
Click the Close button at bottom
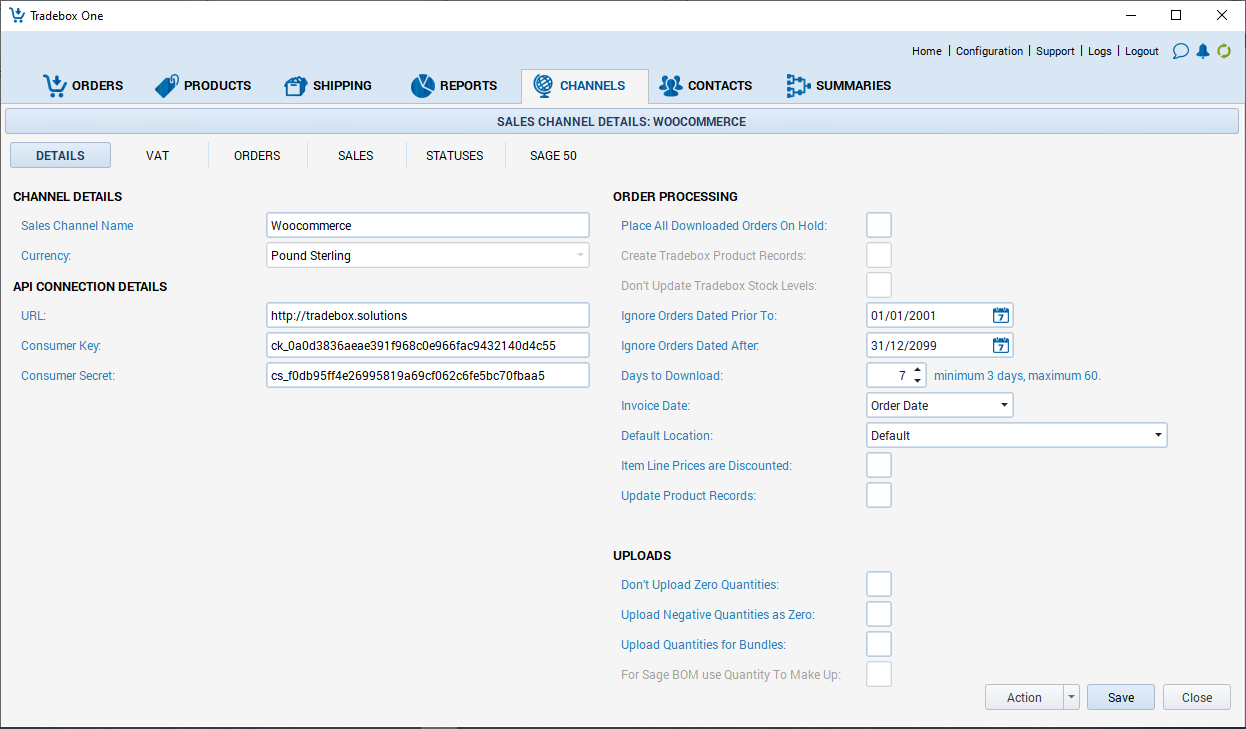pyautogui.click(x=1197, y=697)
